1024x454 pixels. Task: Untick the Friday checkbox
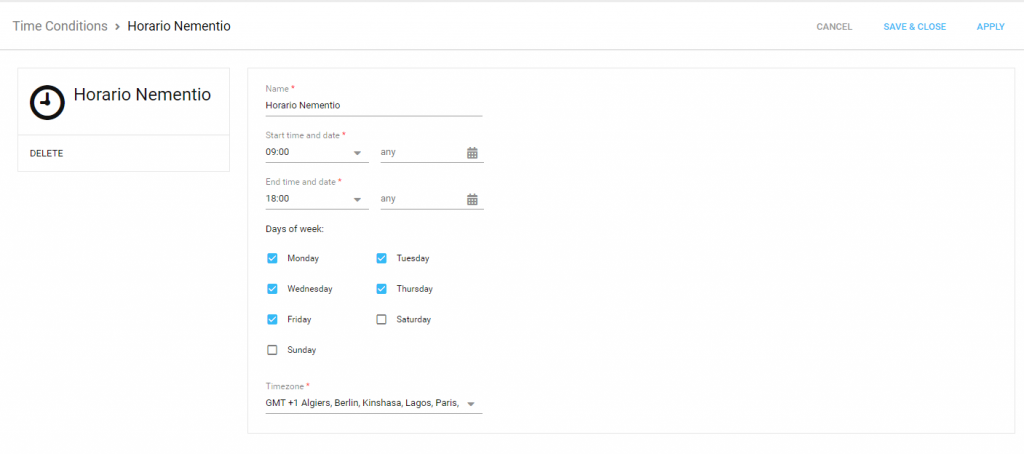pos(272,320)
